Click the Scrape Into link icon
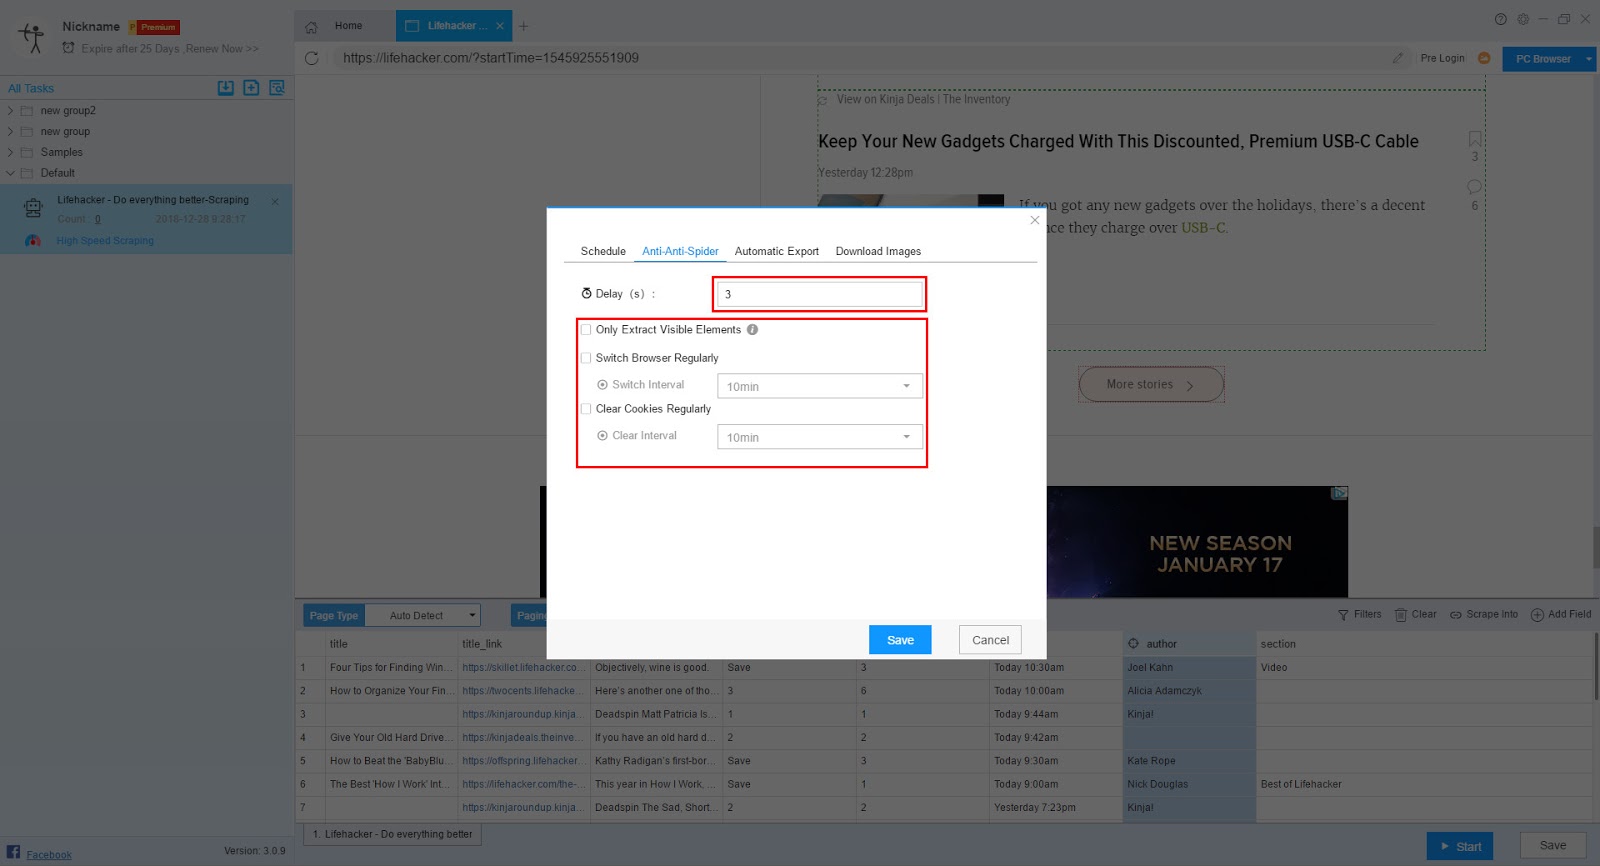This screenshot has height=866, width=1600. [x=1456, y=615]
